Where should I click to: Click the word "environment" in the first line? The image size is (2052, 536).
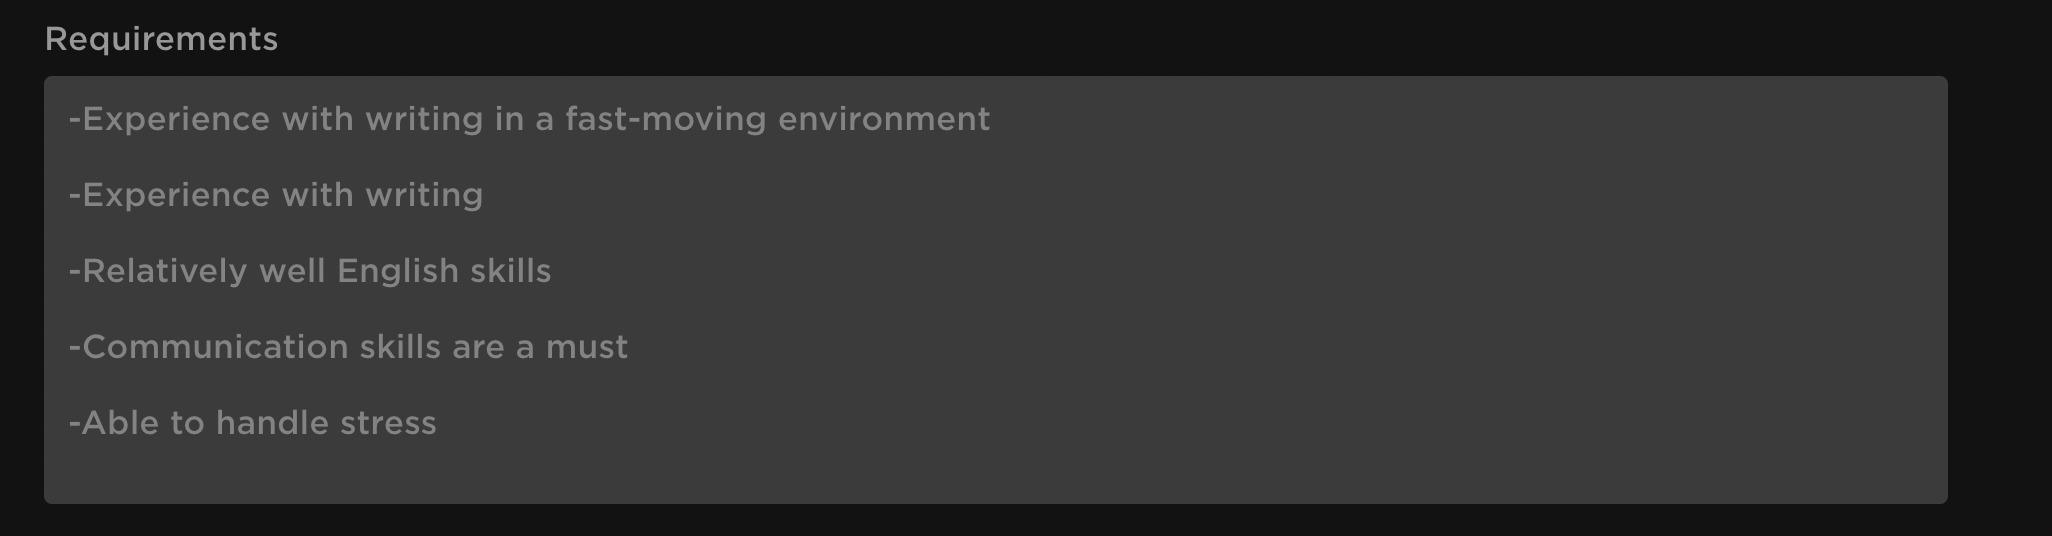(884, 119)
